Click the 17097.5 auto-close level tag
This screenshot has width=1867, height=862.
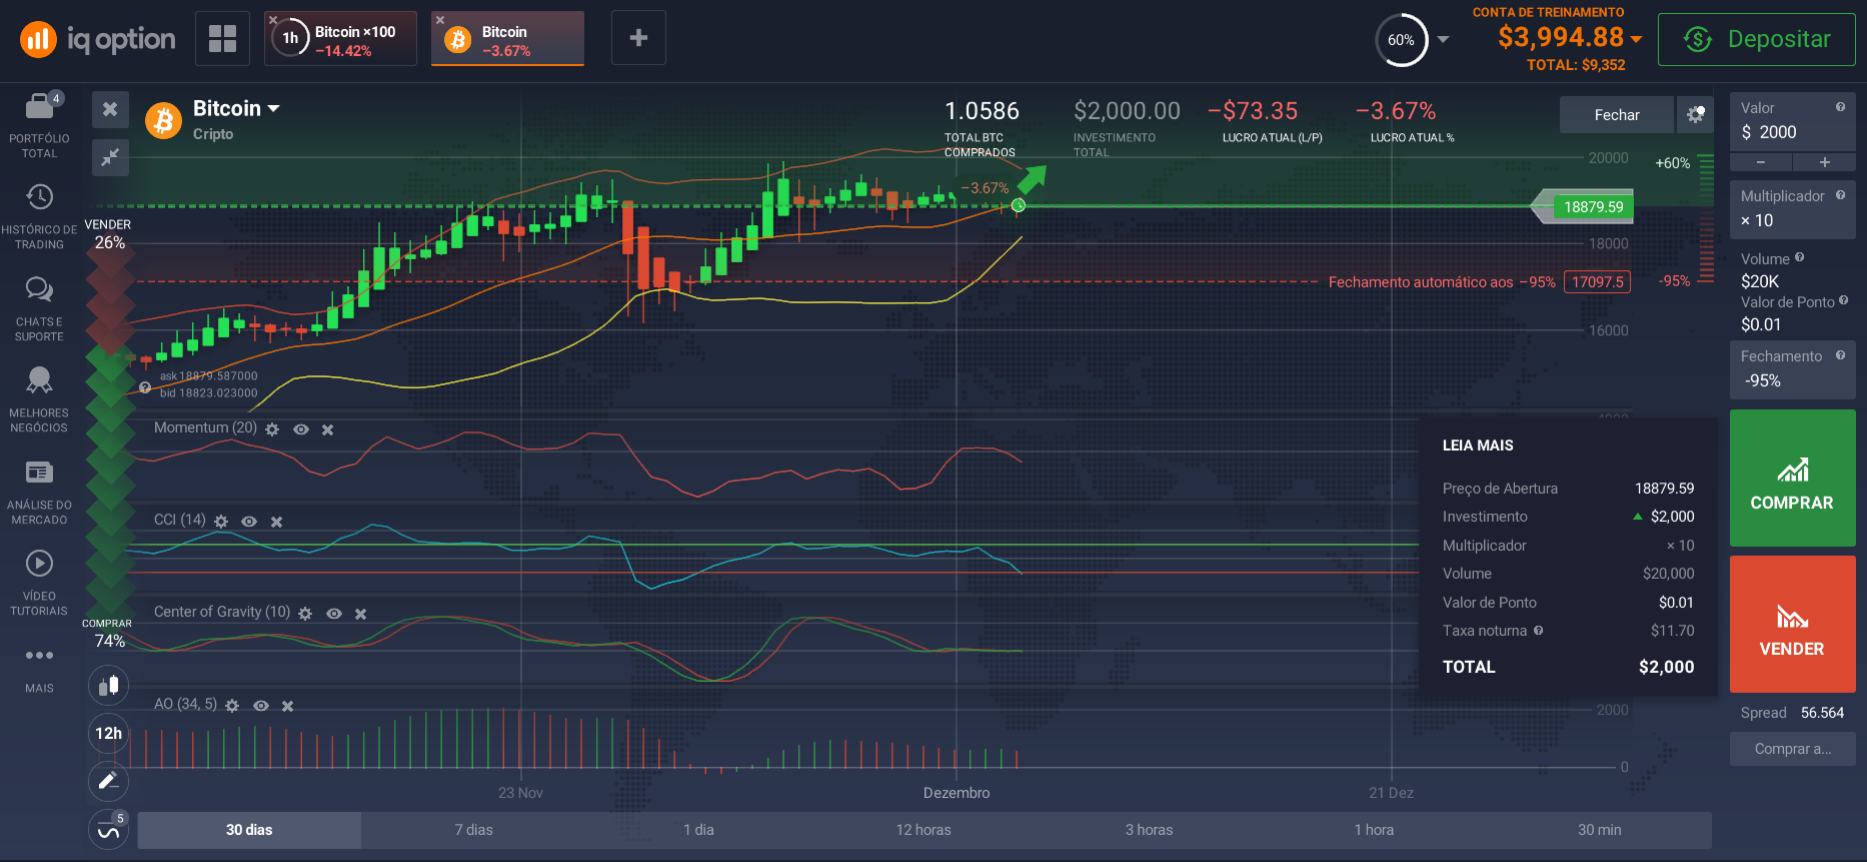1597,282
